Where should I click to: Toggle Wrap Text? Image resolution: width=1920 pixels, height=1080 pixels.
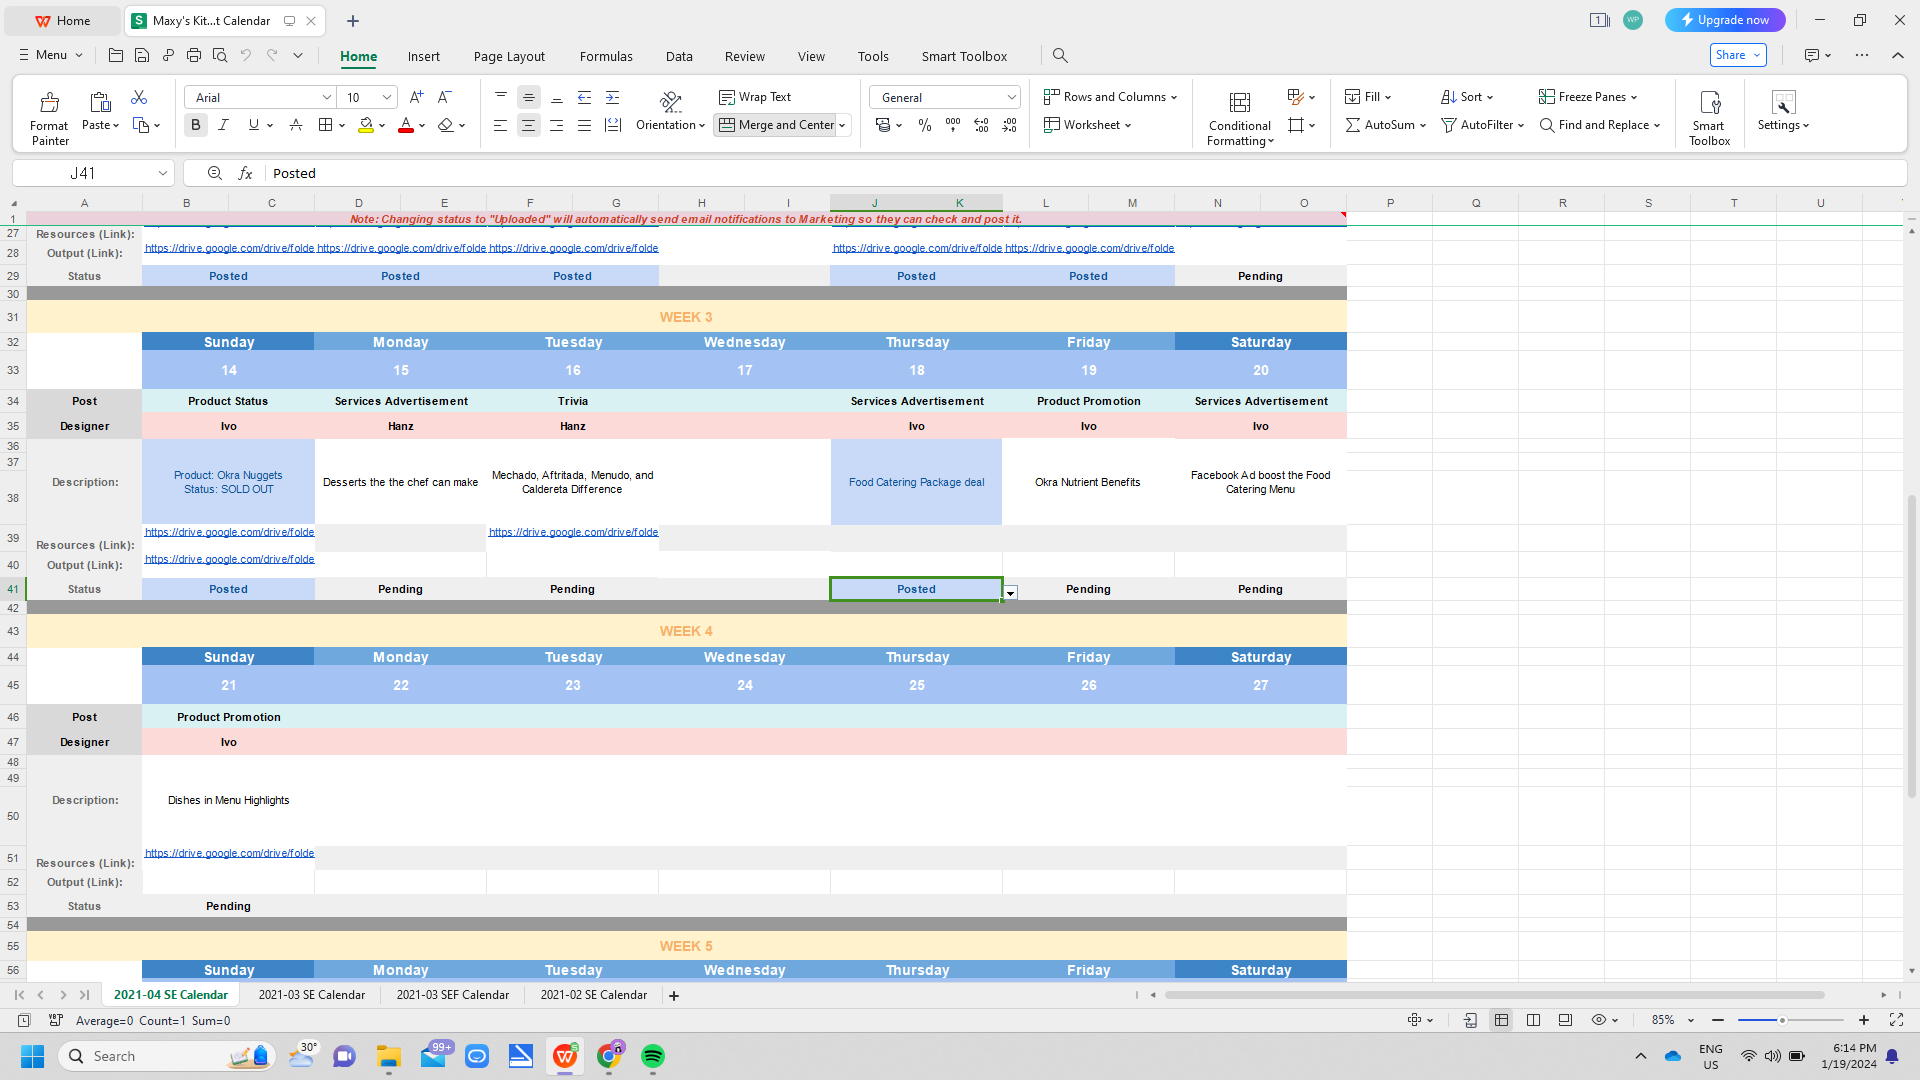pyautogui.click(x=755, y=97)
